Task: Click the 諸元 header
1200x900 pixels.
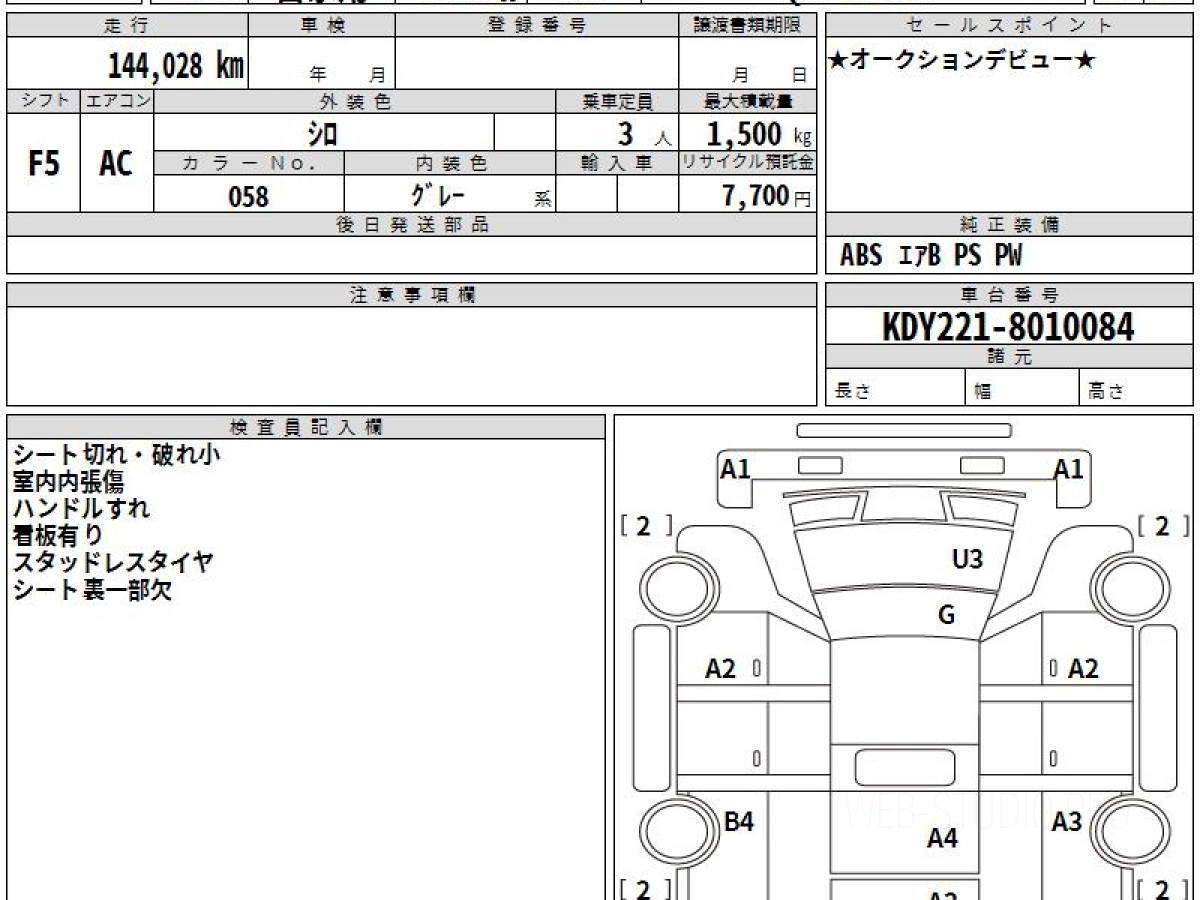Action: pos(1009,357)
